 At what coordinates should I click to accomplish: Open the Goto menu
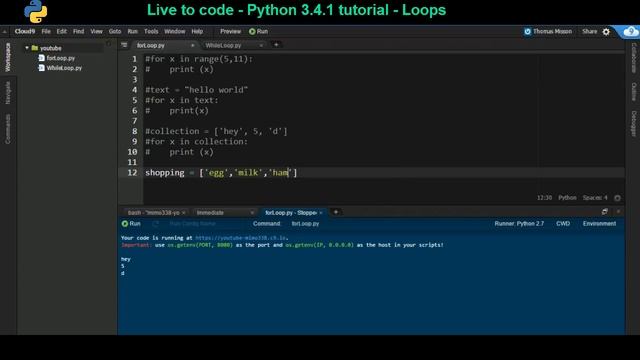[115, 31]
